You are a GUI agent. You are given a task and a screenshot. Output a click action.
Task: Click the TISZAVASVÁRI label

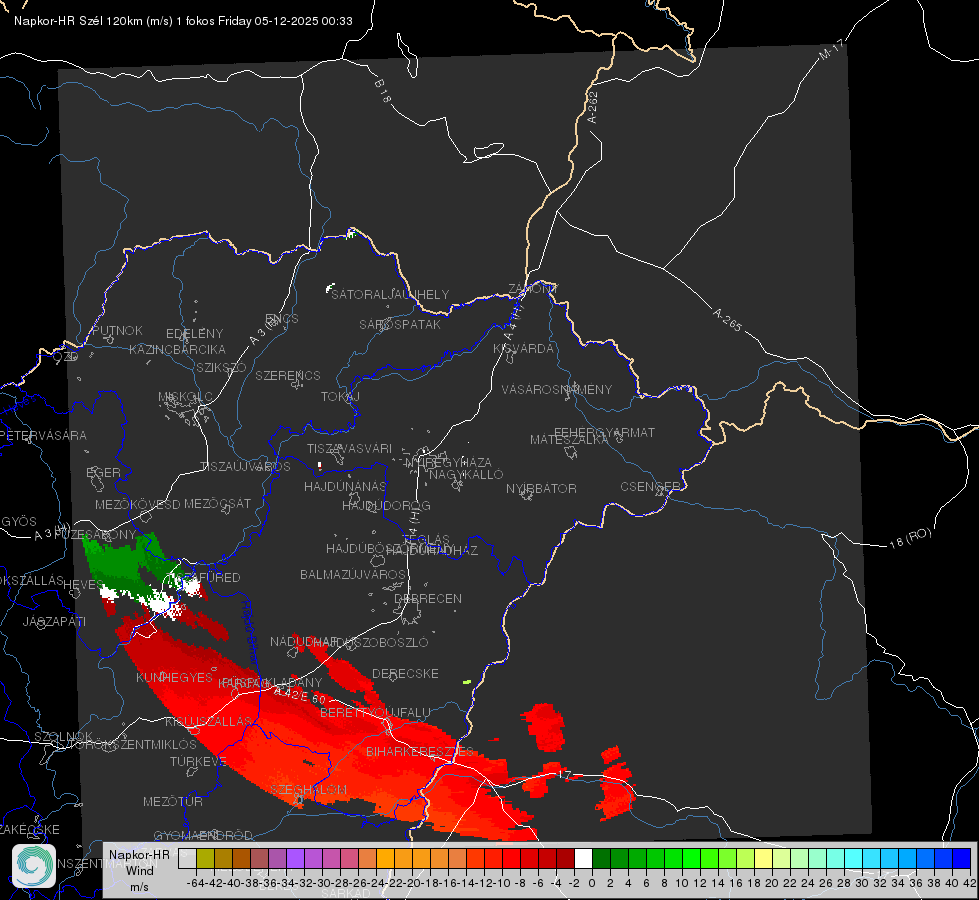[x=350, y=448]
